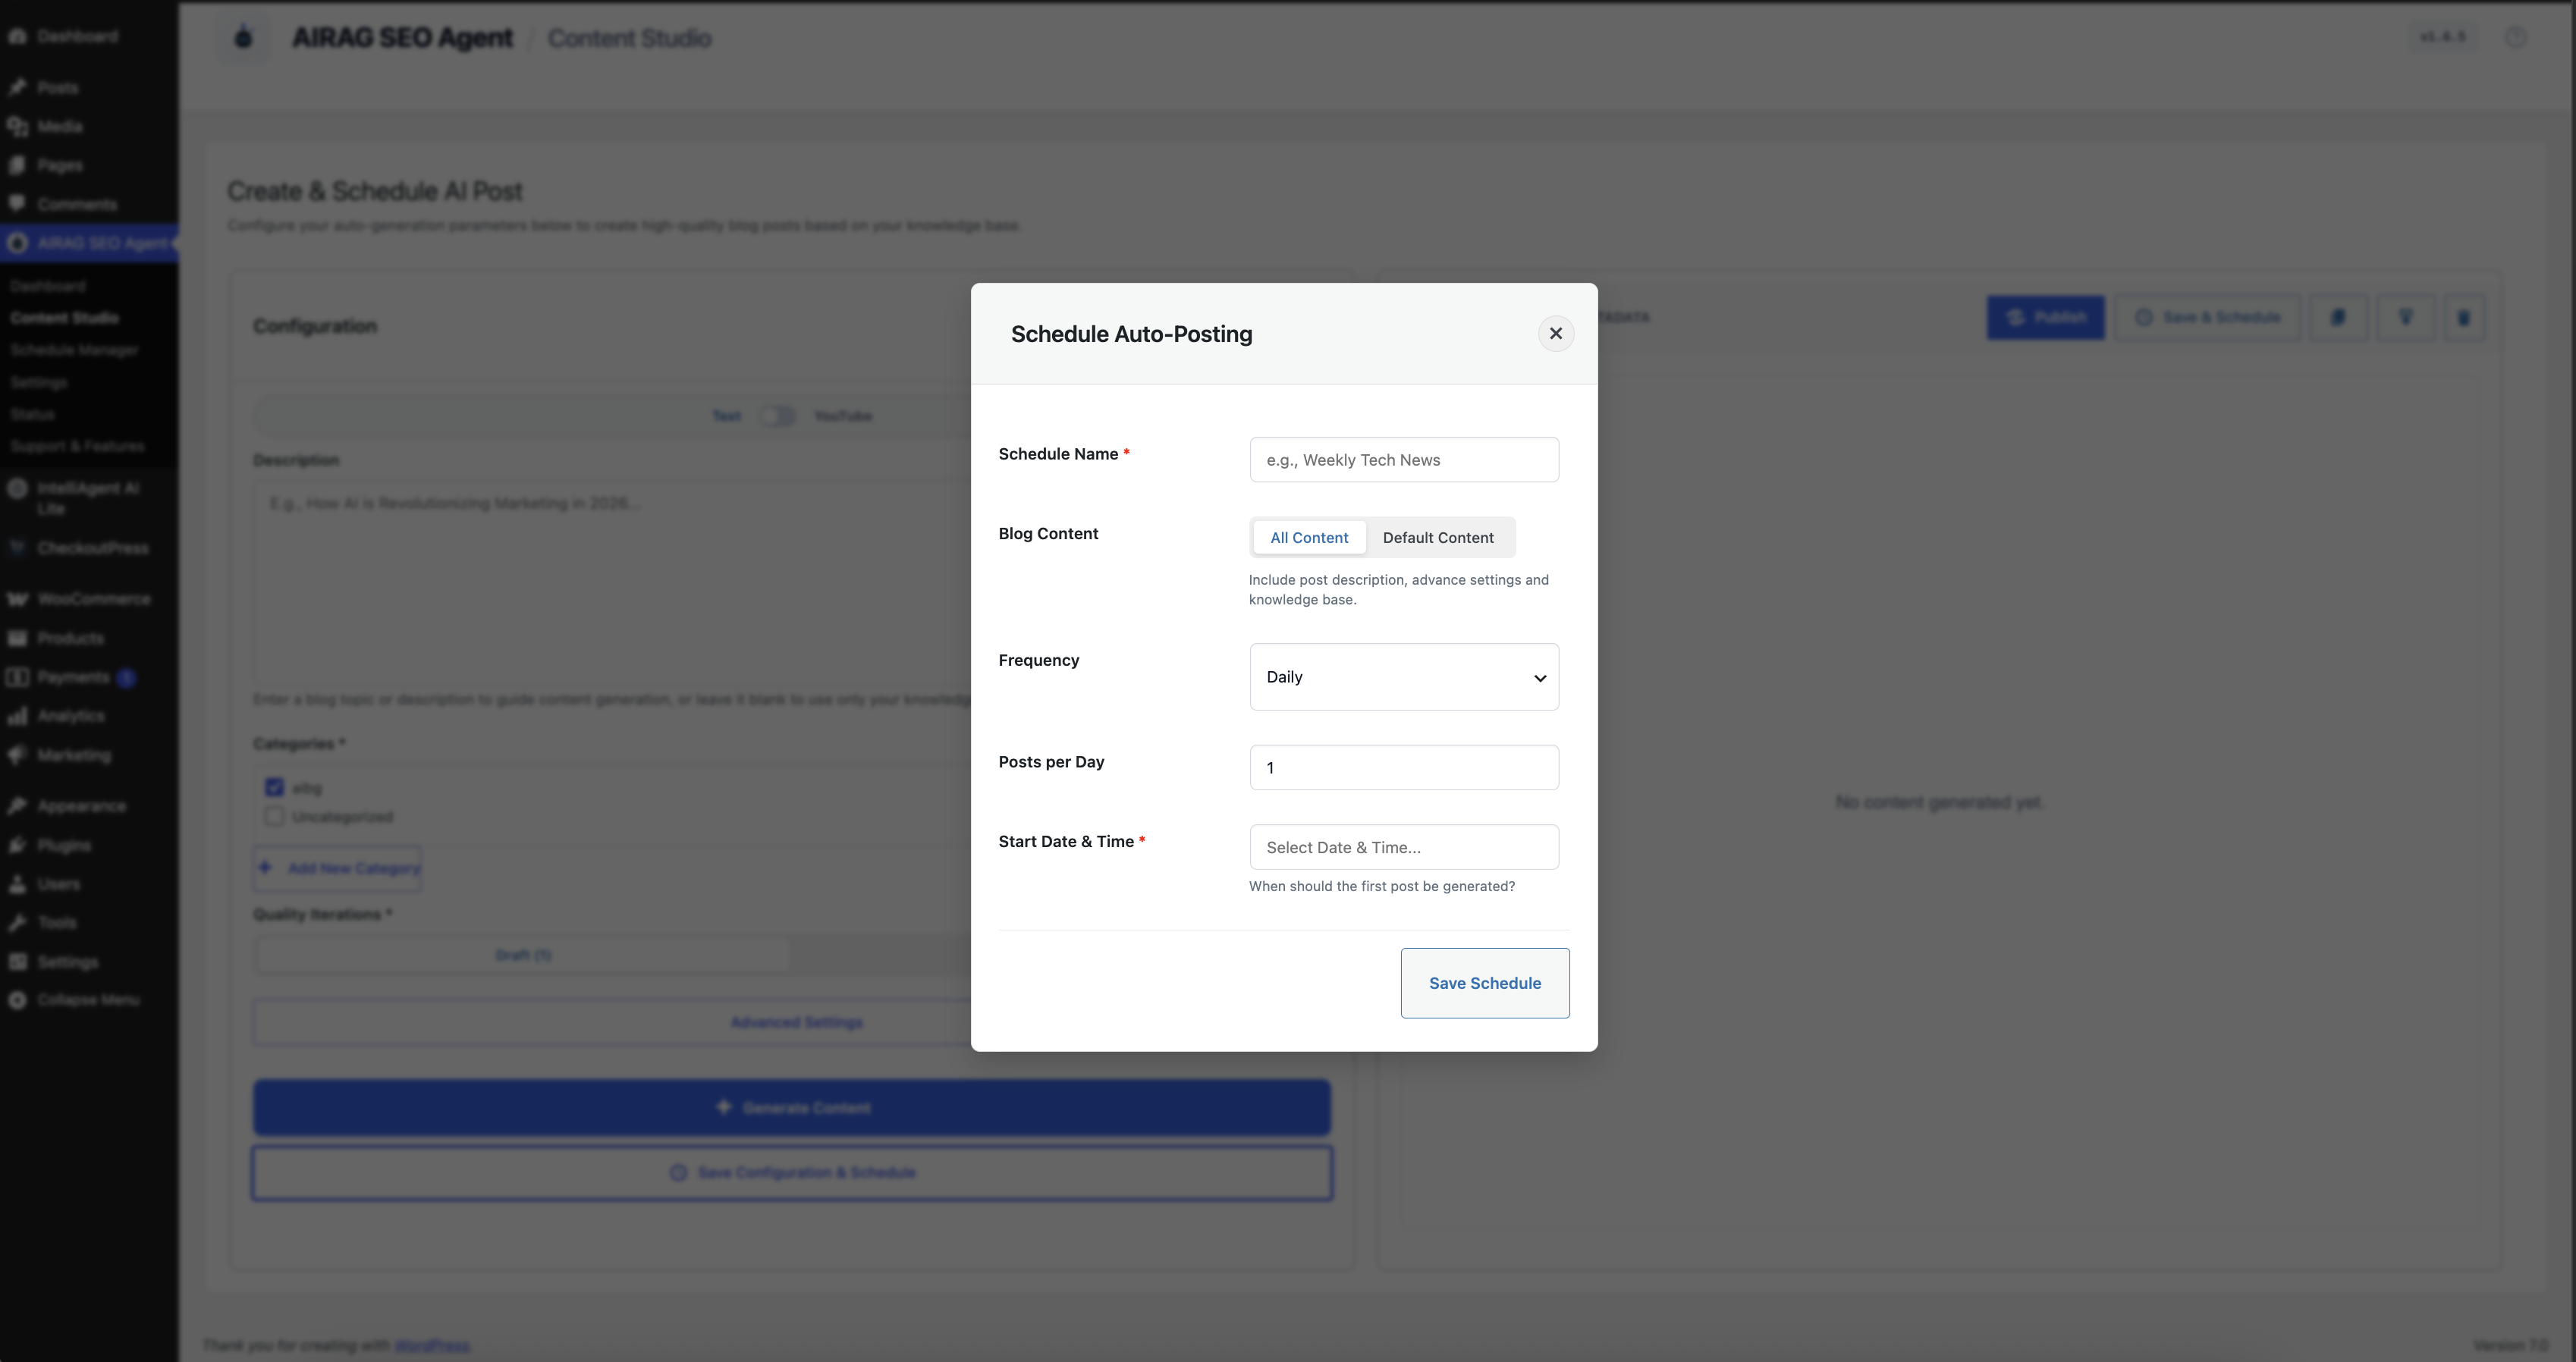2576x1362 pixels.
Task: Open the Frequency dropdown showing Daily
Action: pos(1404,677)
